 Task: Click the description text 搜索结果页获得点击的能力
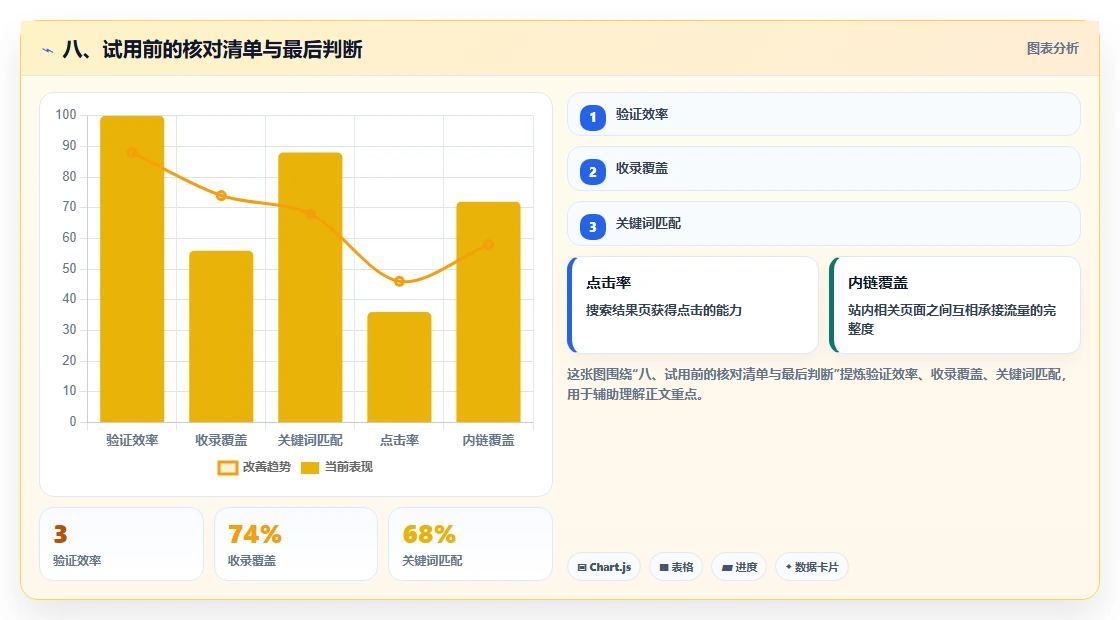coord(664,311)
